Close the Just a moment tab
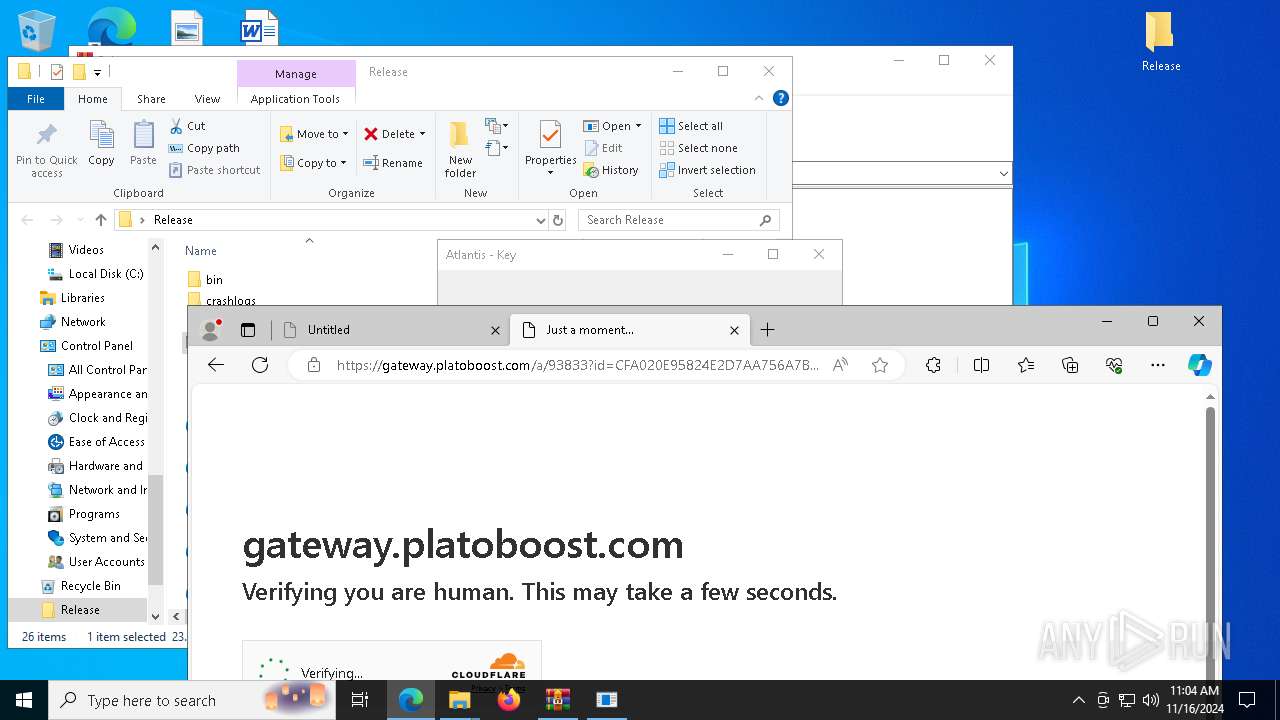 coord(734,330)
